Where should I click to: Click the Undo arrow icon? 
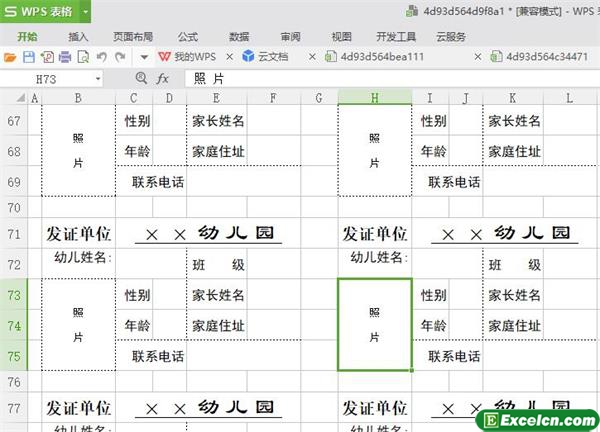[x=101, y=57]
